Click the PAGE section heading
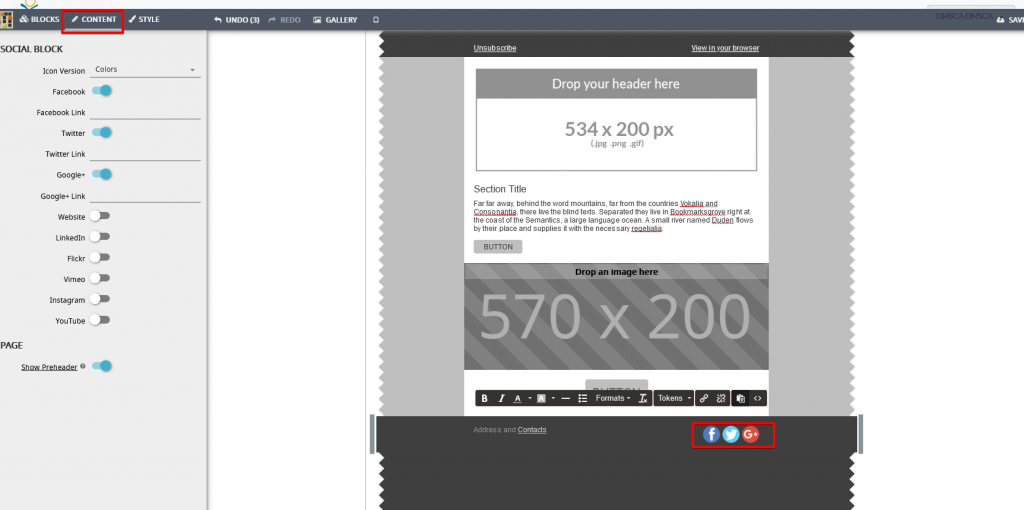 [11, 345]
